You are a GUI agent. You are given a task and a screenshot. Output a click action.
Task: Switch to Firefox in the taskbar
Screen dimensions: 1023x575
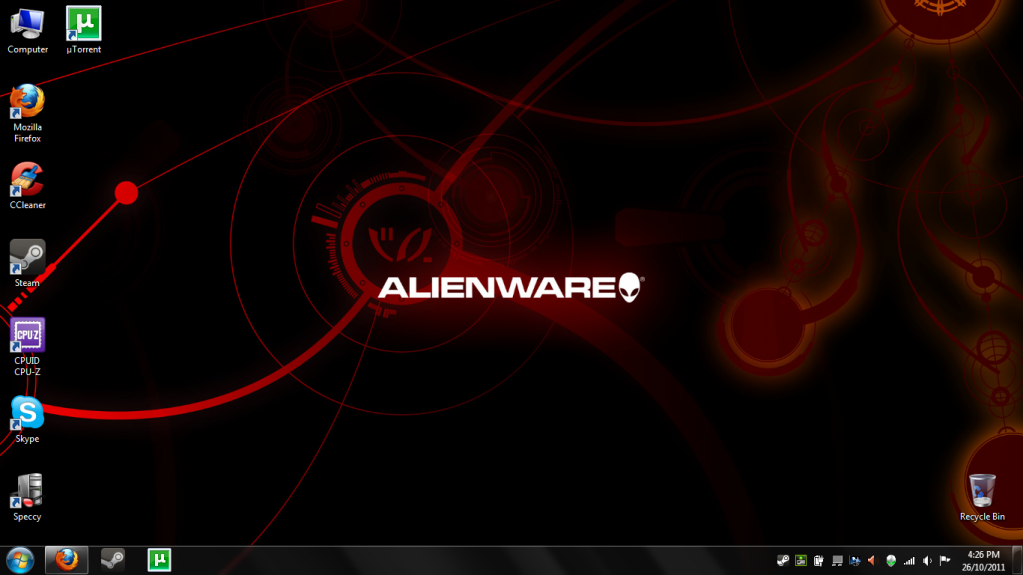[67, 560]
